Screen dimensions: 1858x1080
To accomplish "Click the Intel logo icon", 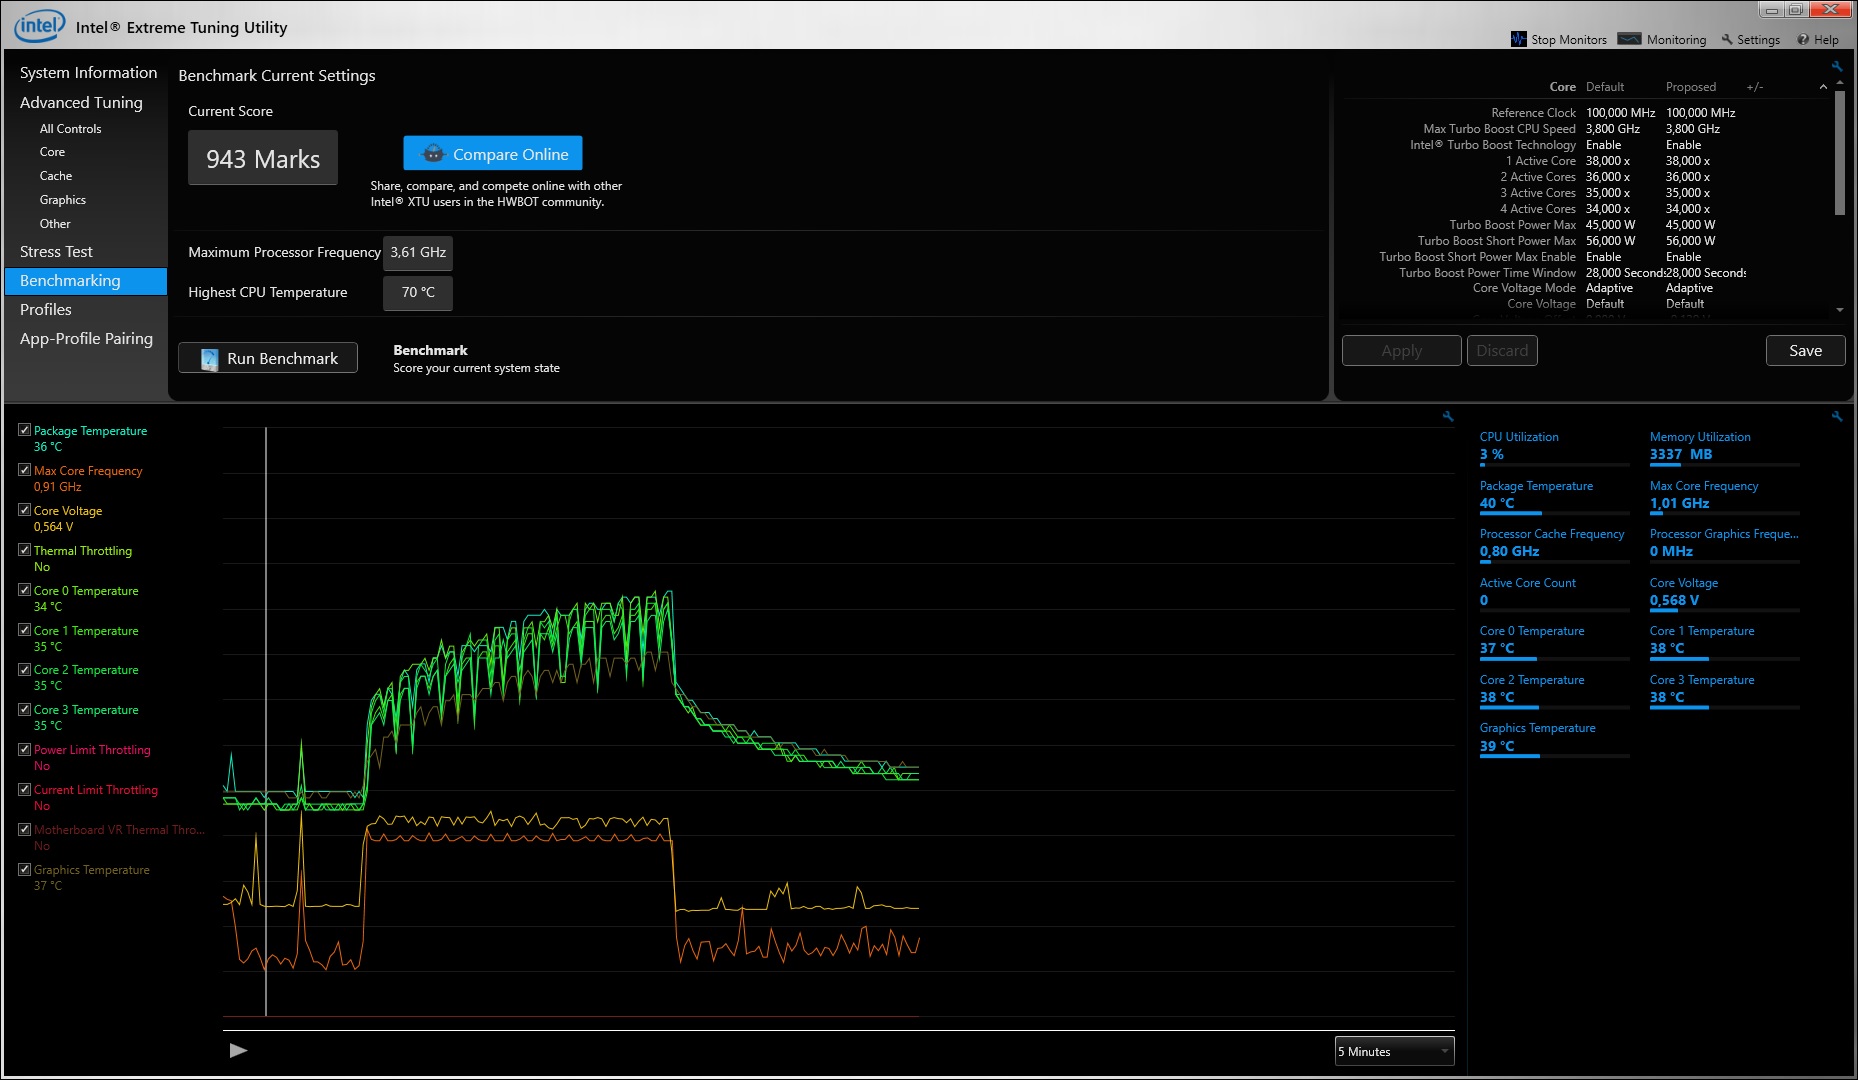I will click(x=40, y=26).
